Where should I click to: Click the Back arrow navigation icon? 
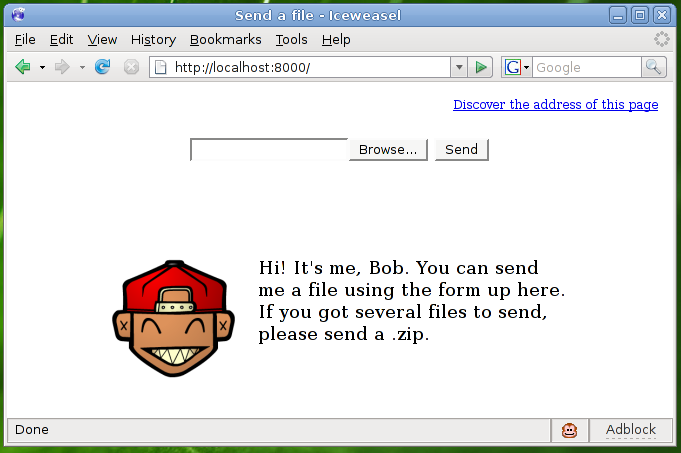[x=23, y=67]
